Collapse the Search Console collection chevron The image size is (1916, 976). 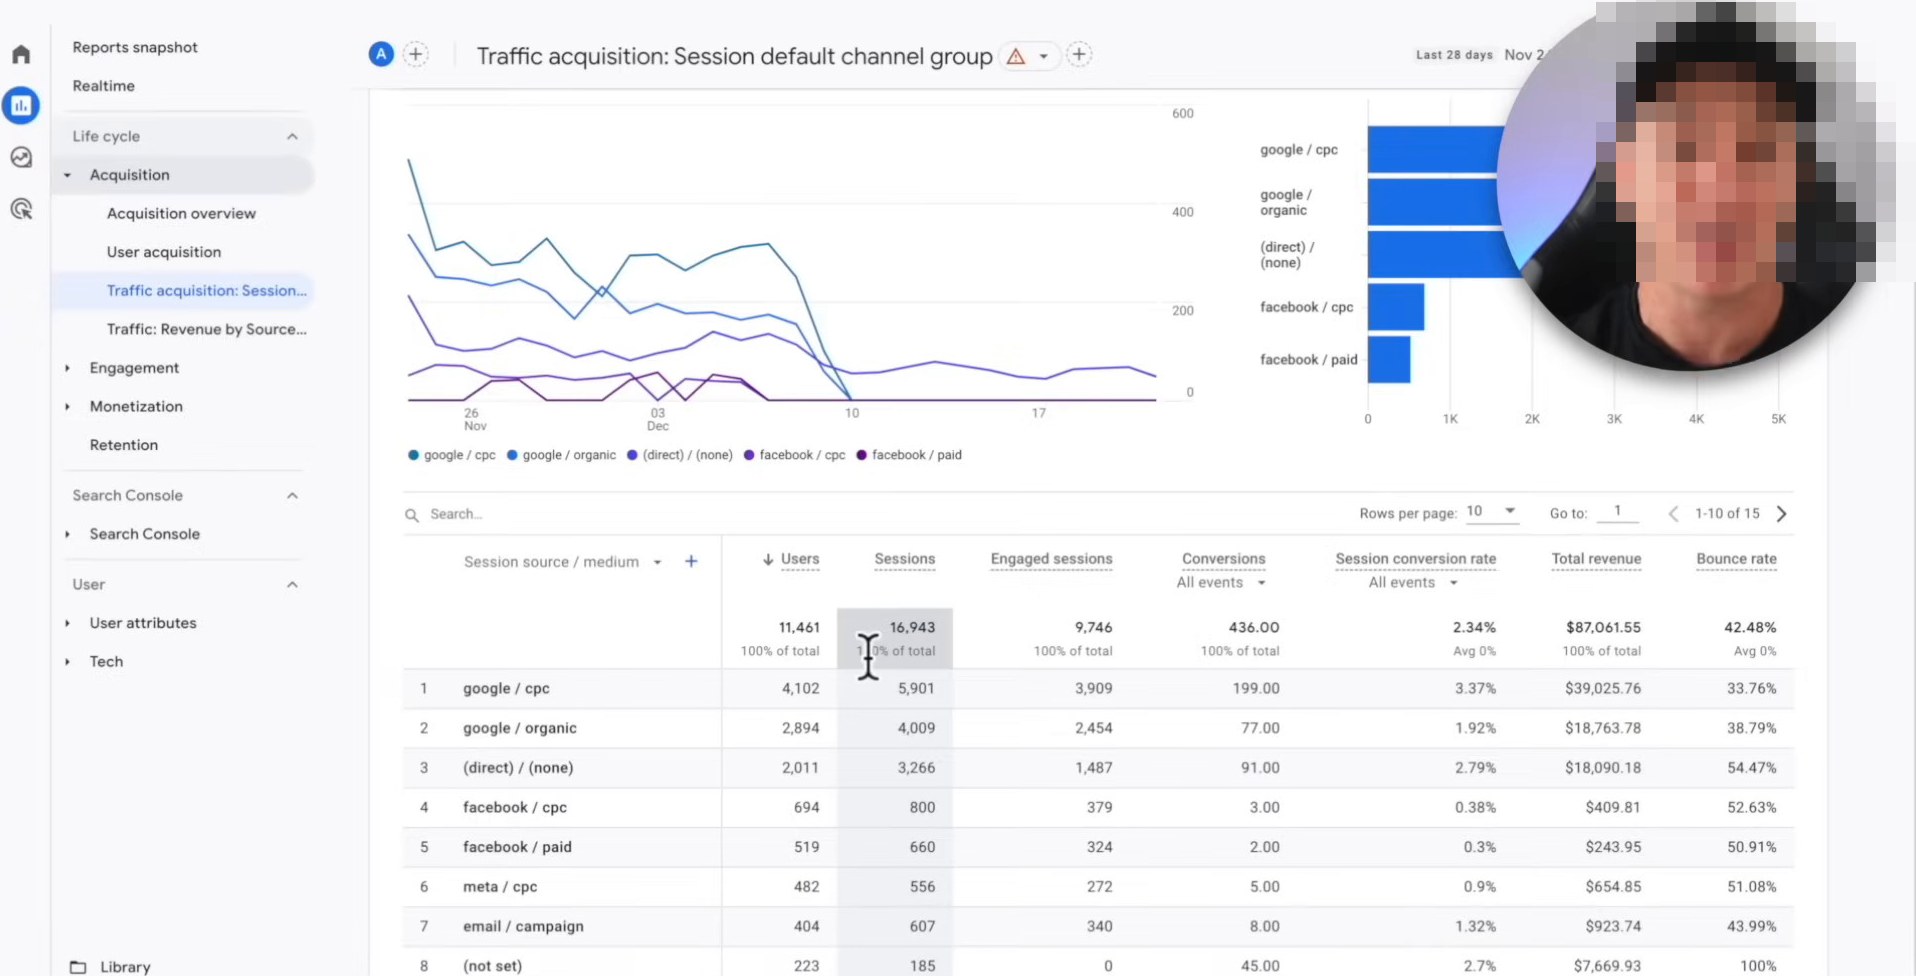(292, 496)
